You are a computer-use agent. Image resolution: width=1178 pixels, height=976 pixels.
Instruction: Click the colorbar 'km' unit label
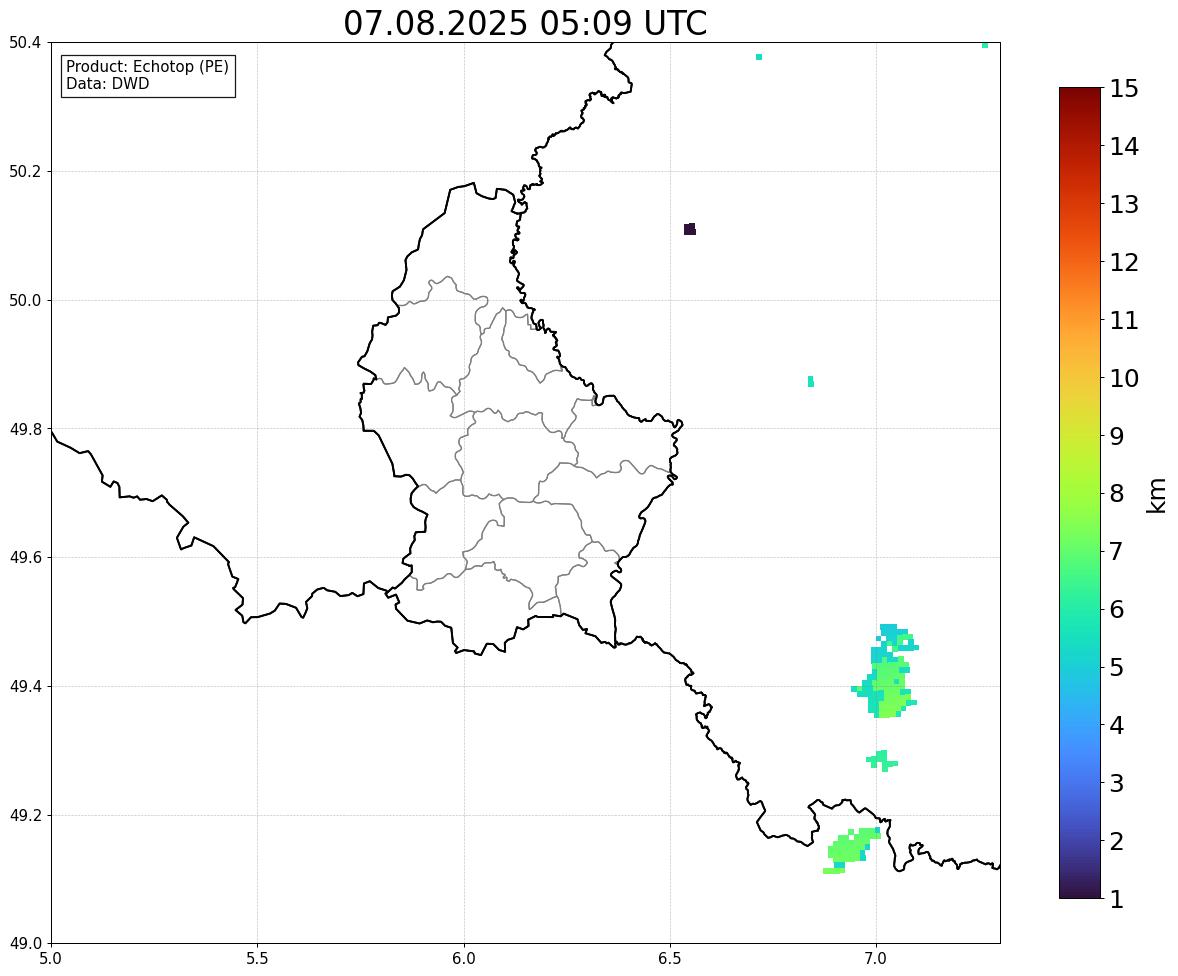pos(1157,496)
